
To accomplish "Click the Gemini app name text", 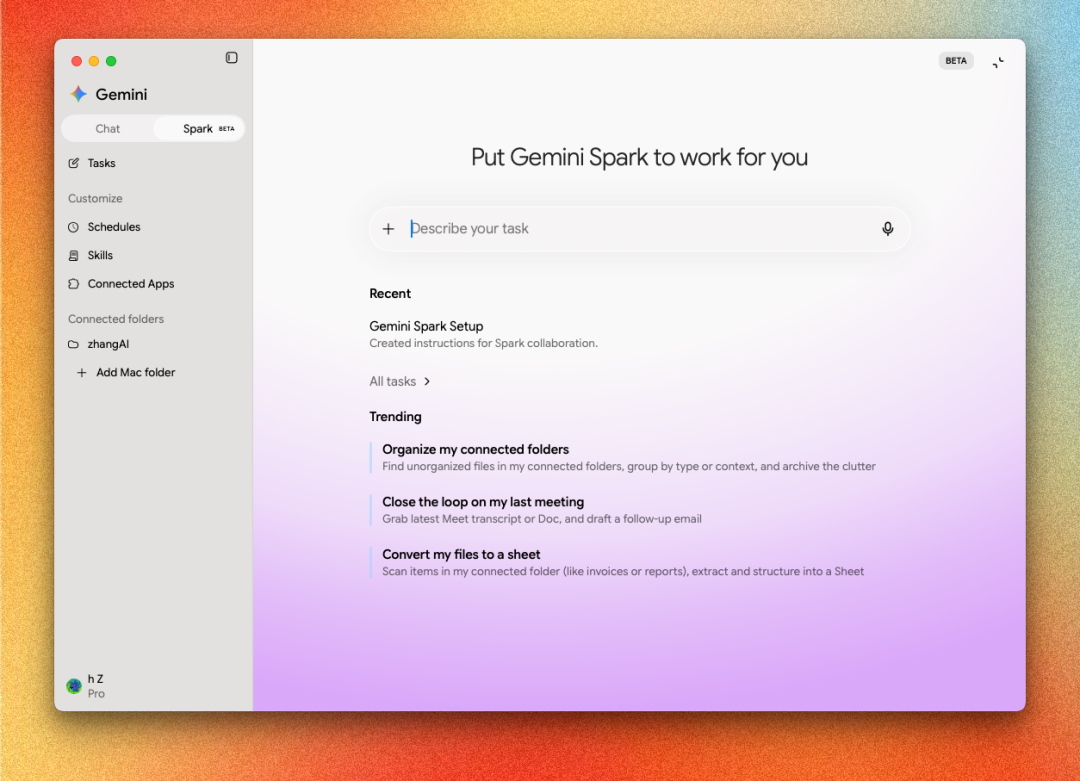I will pyautogui.click(x=121, y=94).
